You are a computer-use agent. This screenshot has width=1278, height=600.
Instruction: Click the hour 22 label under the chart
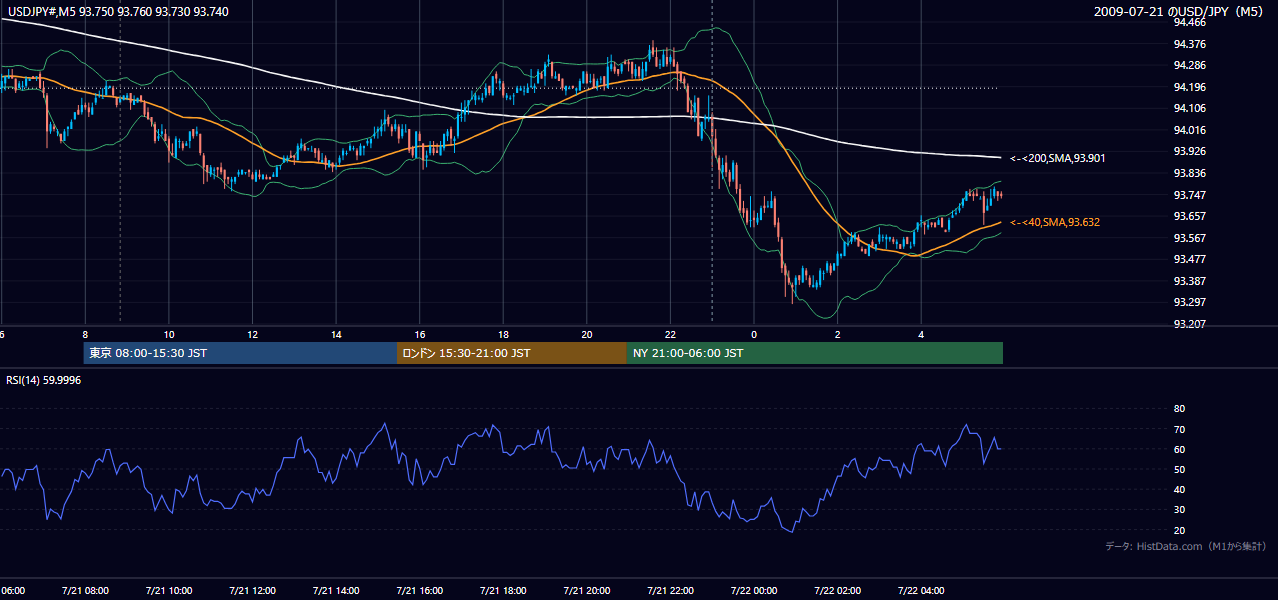670,334
